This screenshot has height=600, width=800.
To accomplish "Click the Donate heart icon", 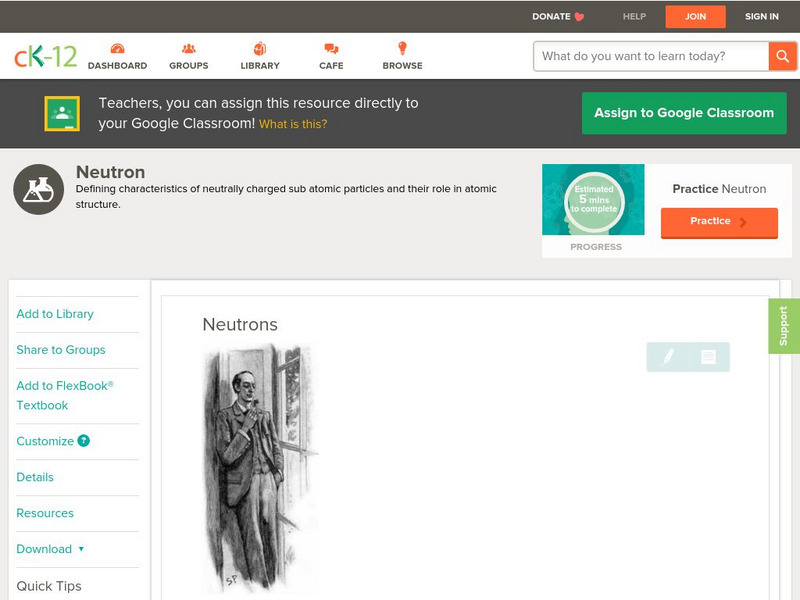I will point(579,17).
